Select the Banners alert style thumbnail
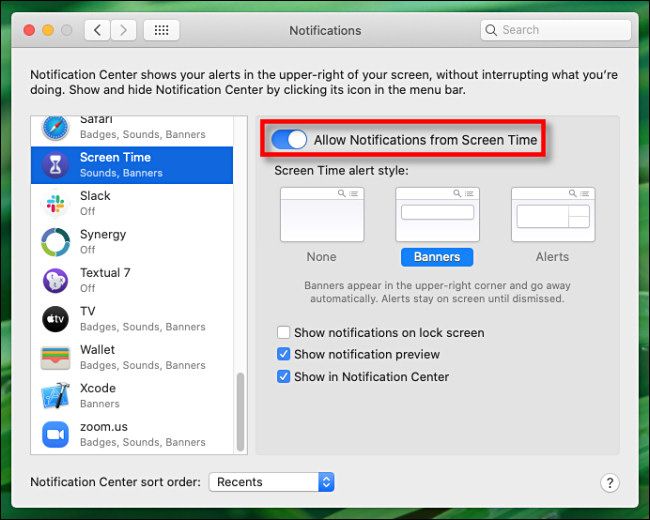The width and height of the screenshot is (650, 520). 437,214
